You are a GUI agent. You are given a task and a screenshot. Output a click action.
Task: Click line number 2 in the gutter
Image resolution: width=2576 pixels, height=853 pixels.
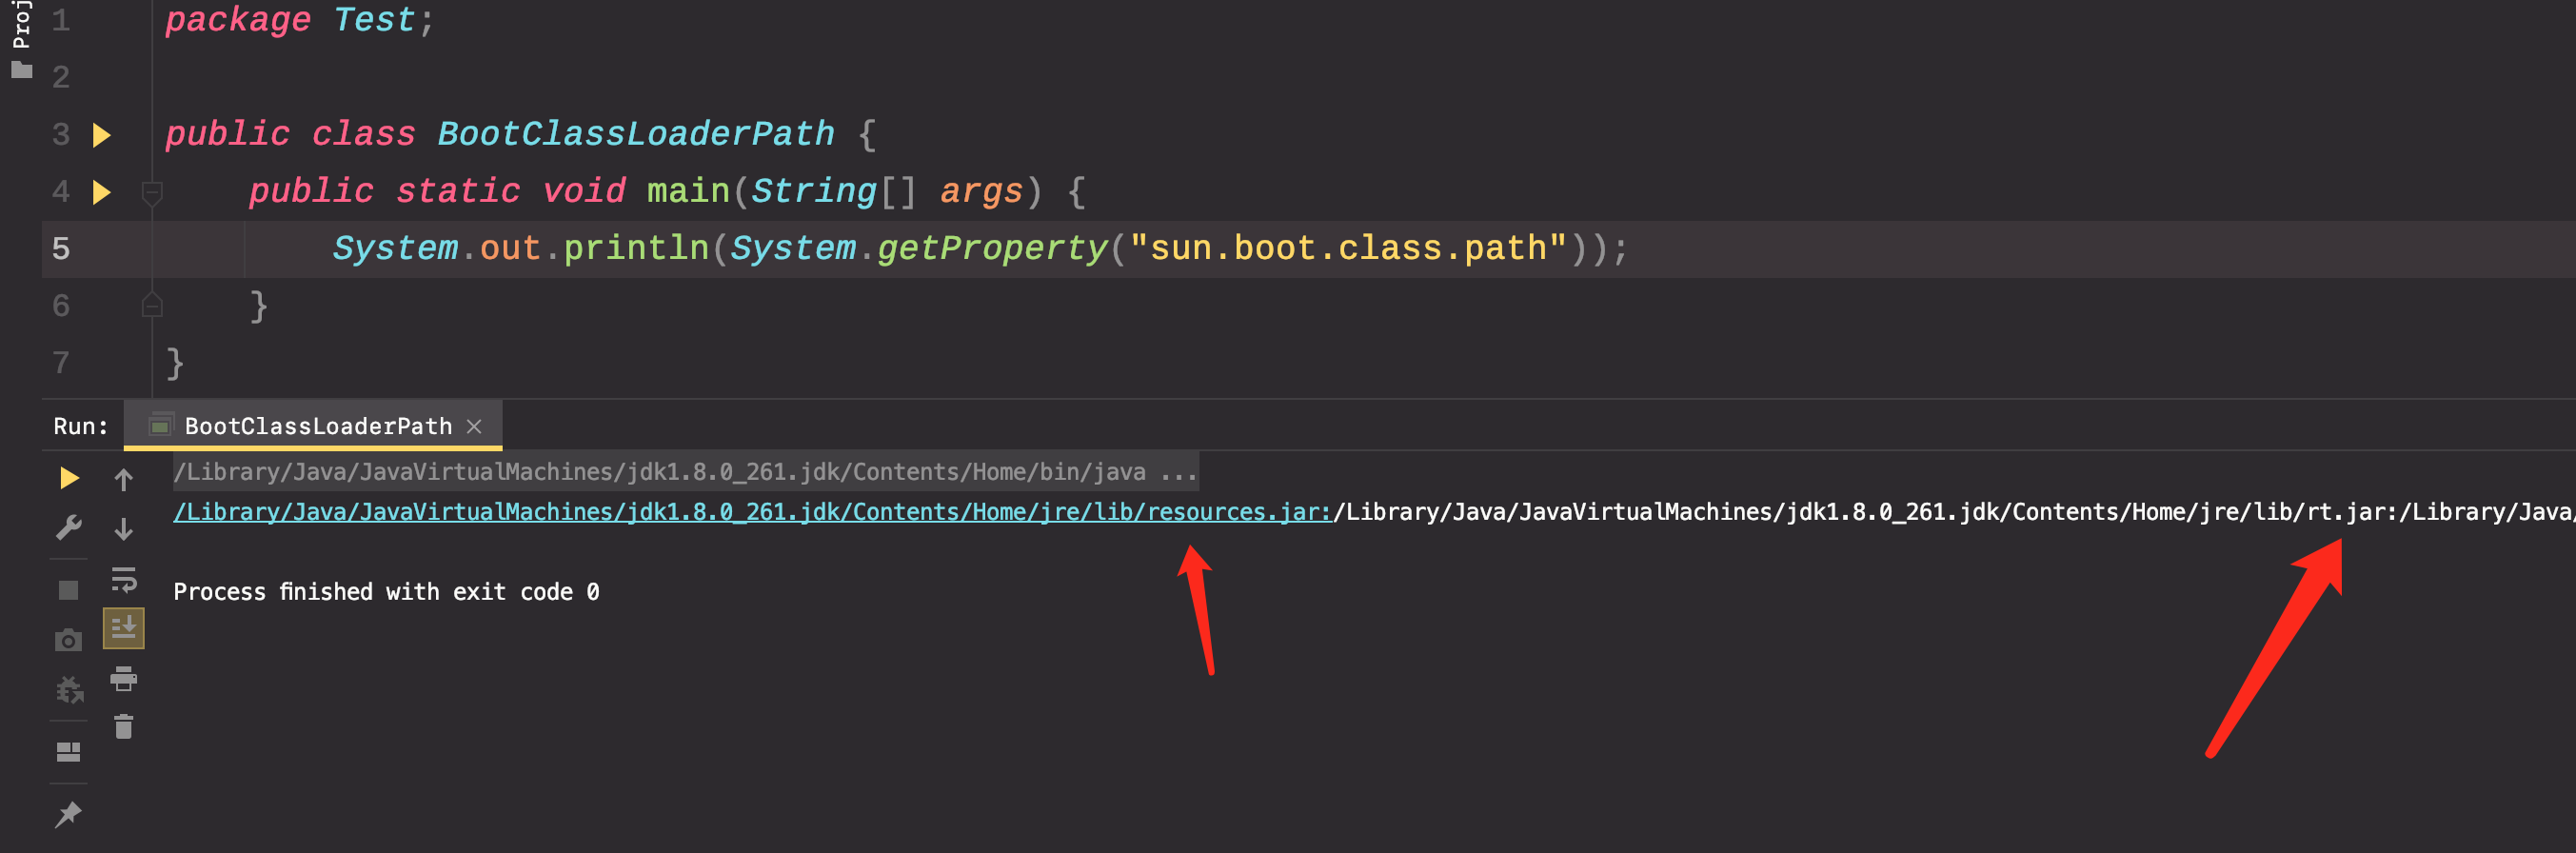coord(61,77)
